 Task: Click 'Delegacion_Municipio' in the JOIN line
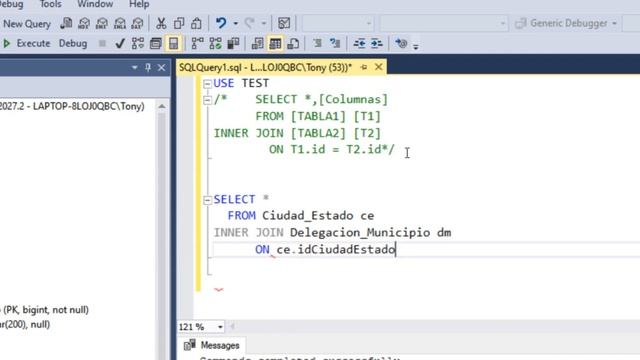pos(360,233)
